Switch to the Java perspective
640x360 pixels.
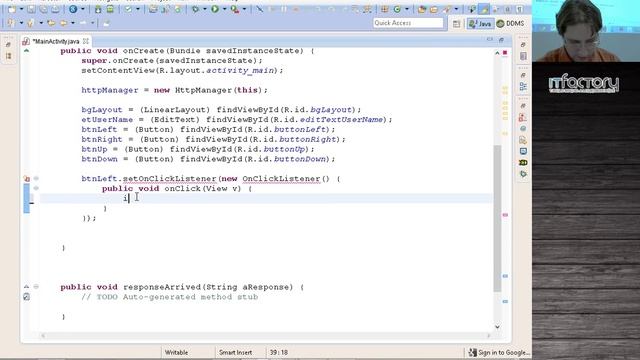pyautogui.click(x=480, y=24)
